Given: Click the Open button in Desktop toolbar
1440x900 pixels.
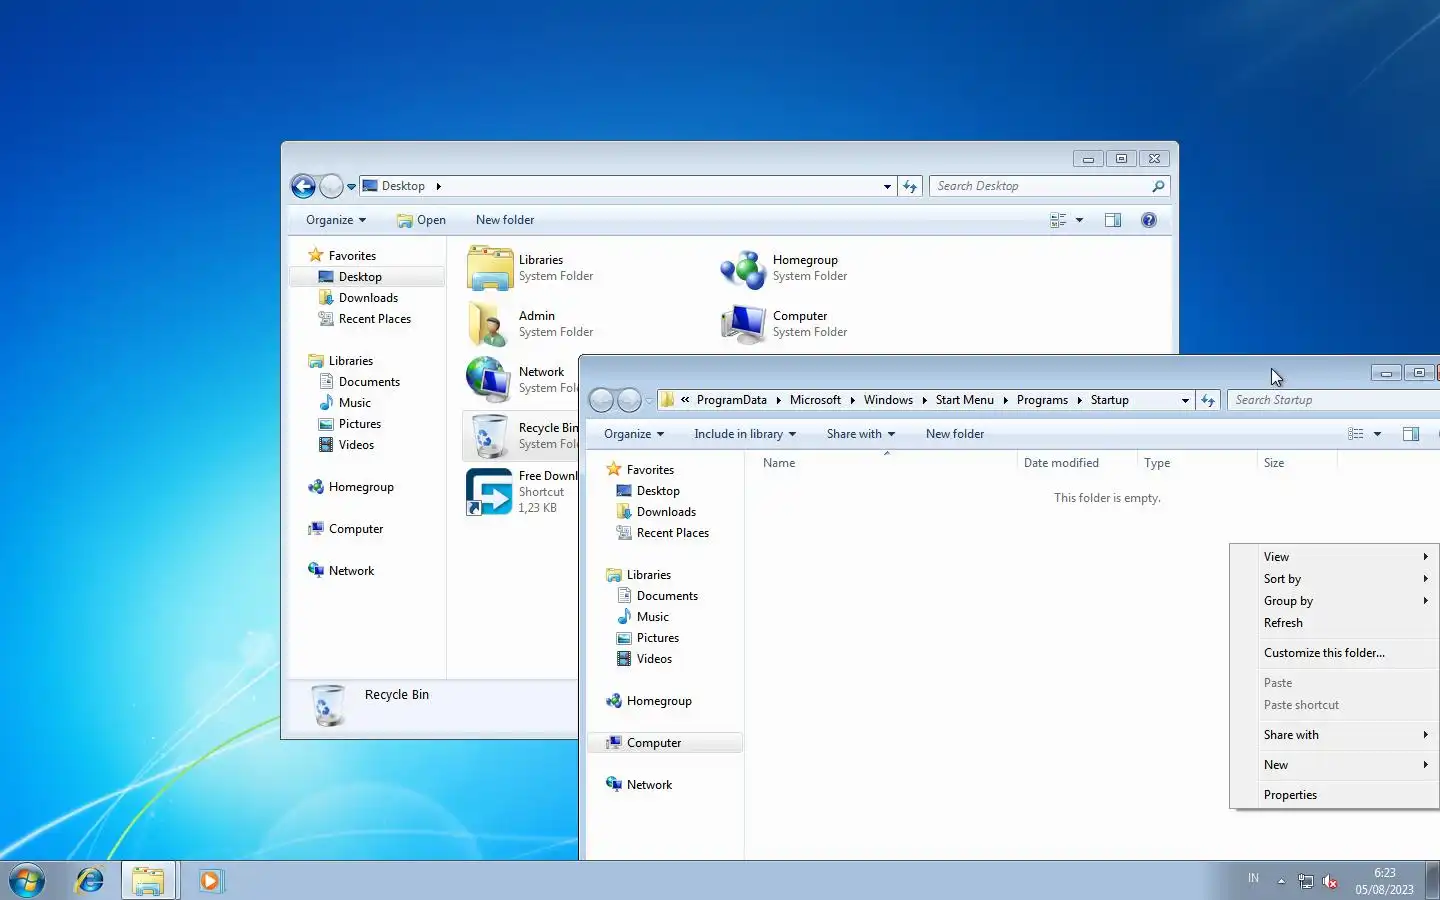Looking at the screenshot, I should click(421, 220).
